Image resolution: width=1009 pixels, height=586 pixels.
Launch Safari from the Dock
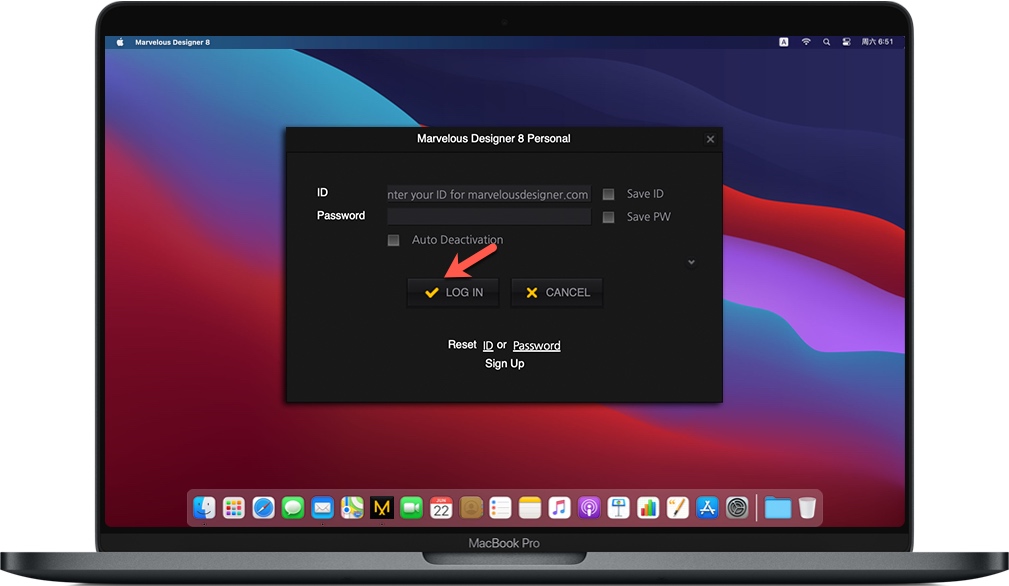pos(263,508)
